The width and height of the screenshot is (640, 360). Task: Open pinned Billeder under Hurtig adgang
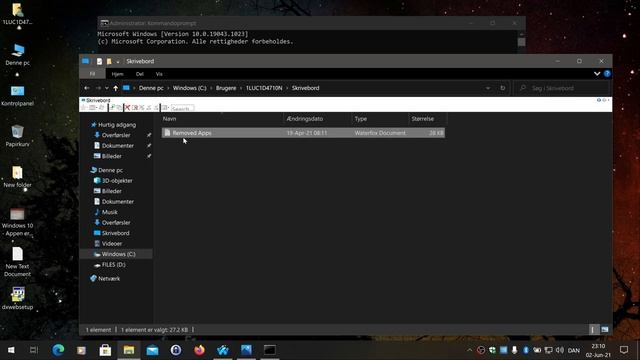(x=111, y=156)
